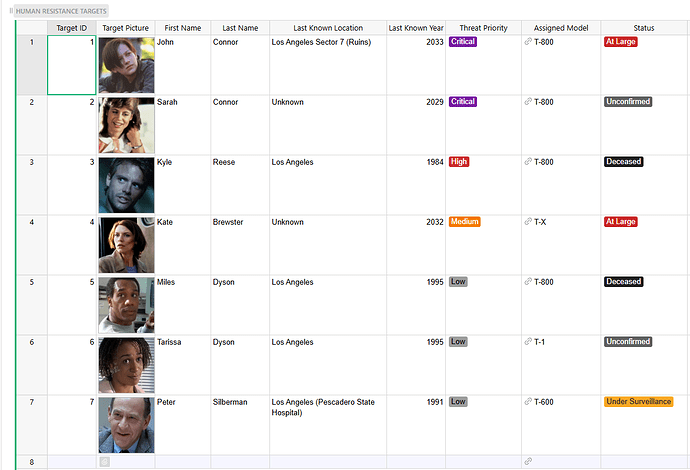Image resolution: width=690 pixels, height=470 pixels.
Task: Select row number 6 header
Action: (x=32, y=365)
